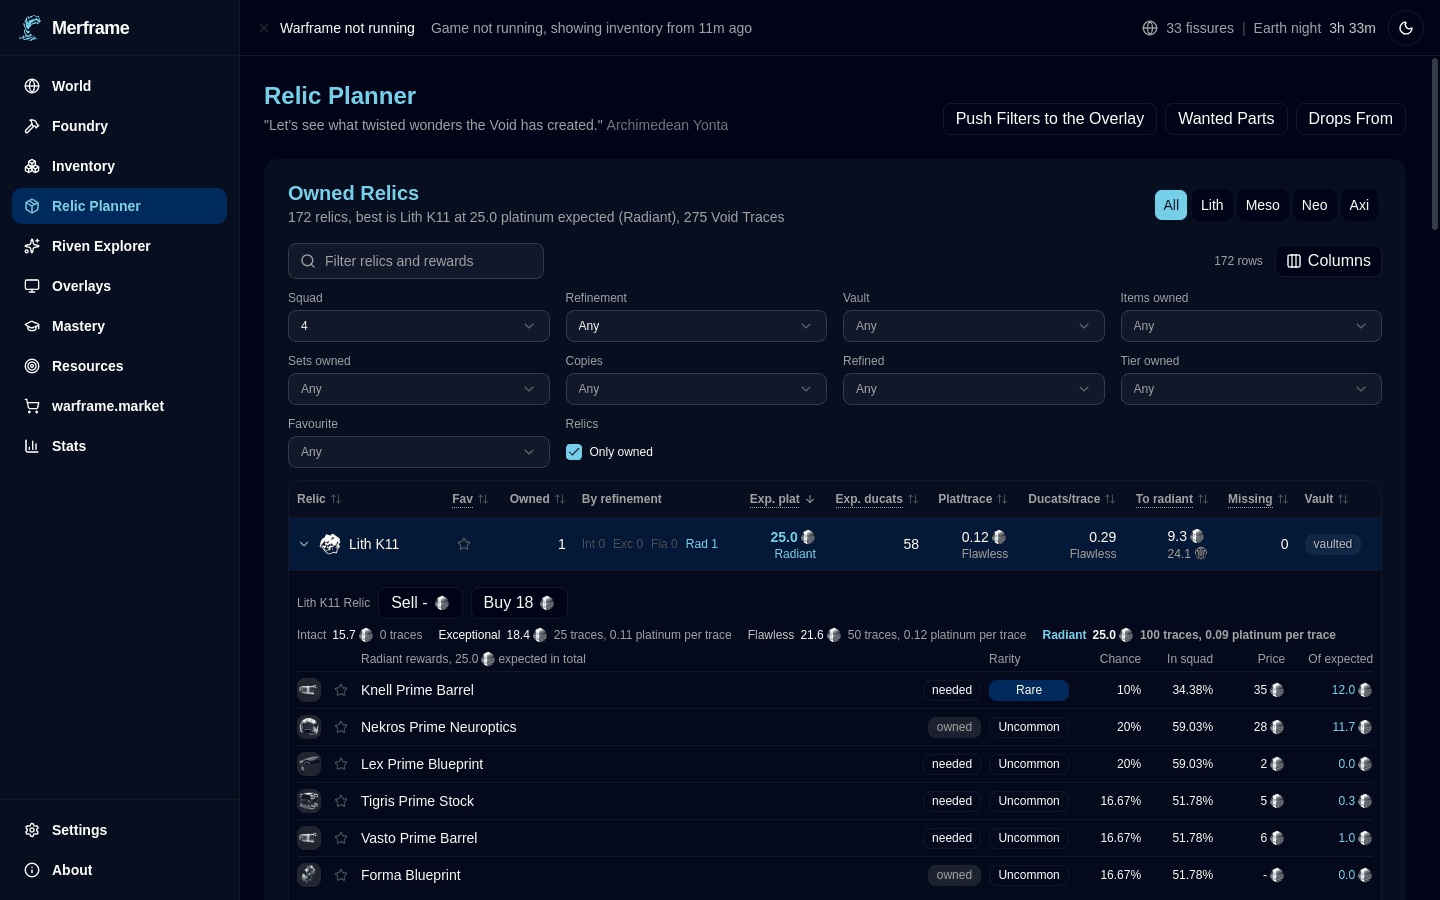
Task: Open About via its info icon
Action: 32,870
